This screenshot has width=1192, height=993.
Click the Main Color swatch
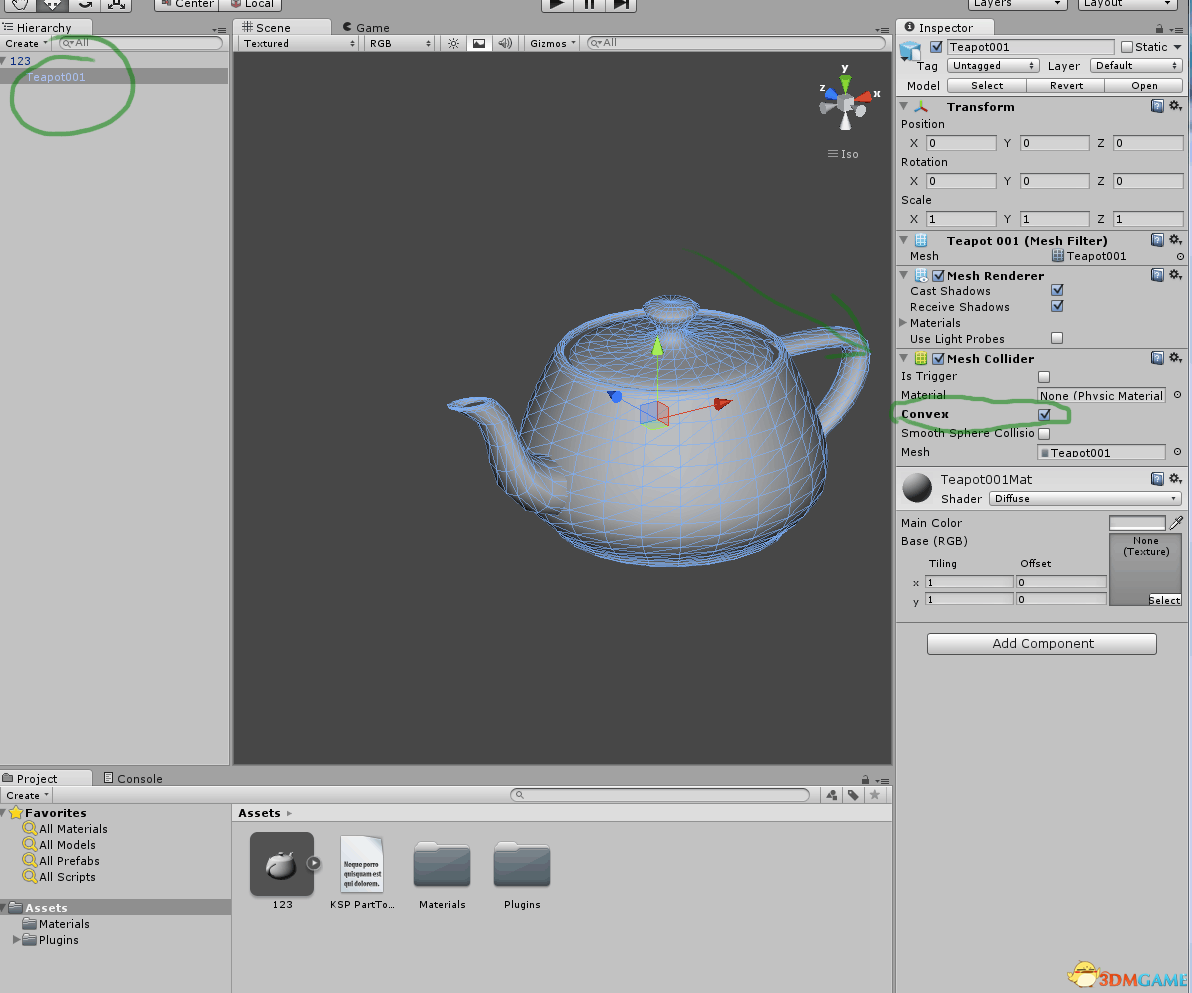tap(1137, 523)
